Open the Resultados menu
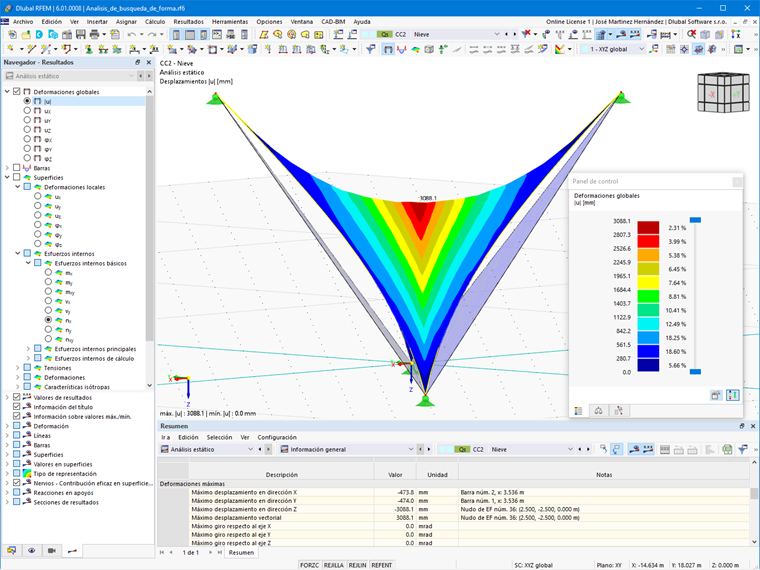The width and height of the screenshot is (760, 570). tap(189, 22)
